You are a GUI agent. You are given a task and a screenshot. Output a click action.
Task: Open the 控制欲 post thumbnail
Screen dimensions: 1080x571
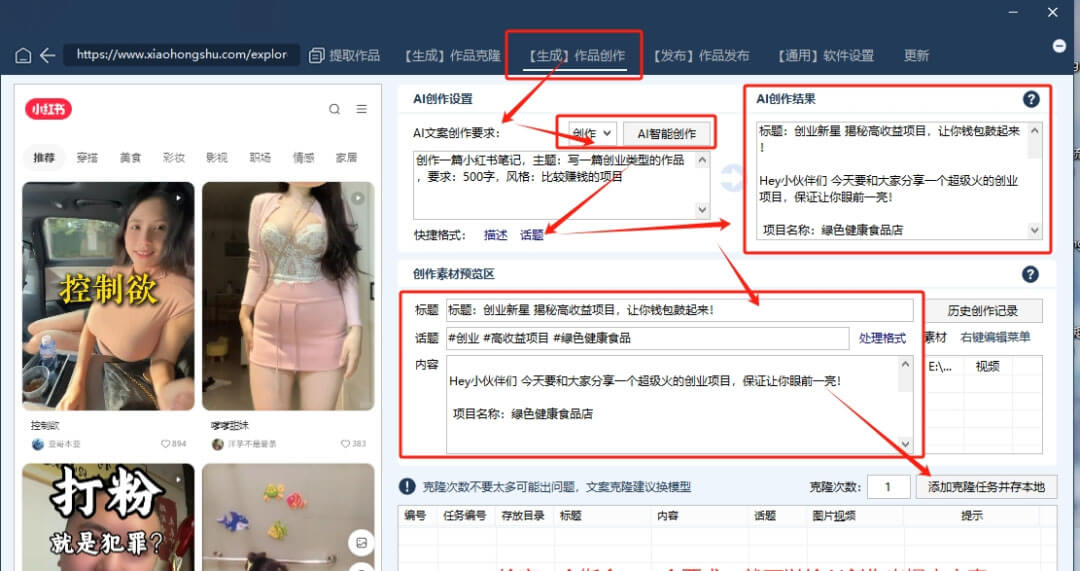coord(108,296)
